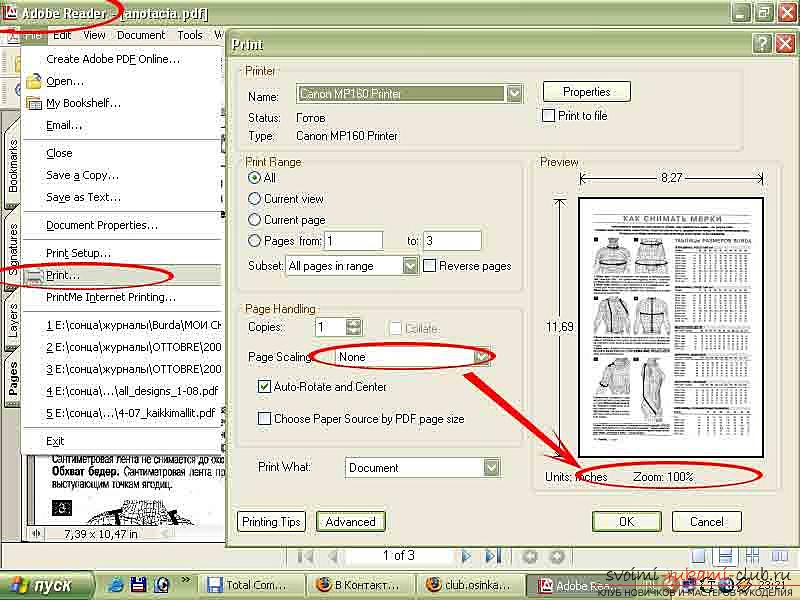Click the next view round button

pos(557,556)
